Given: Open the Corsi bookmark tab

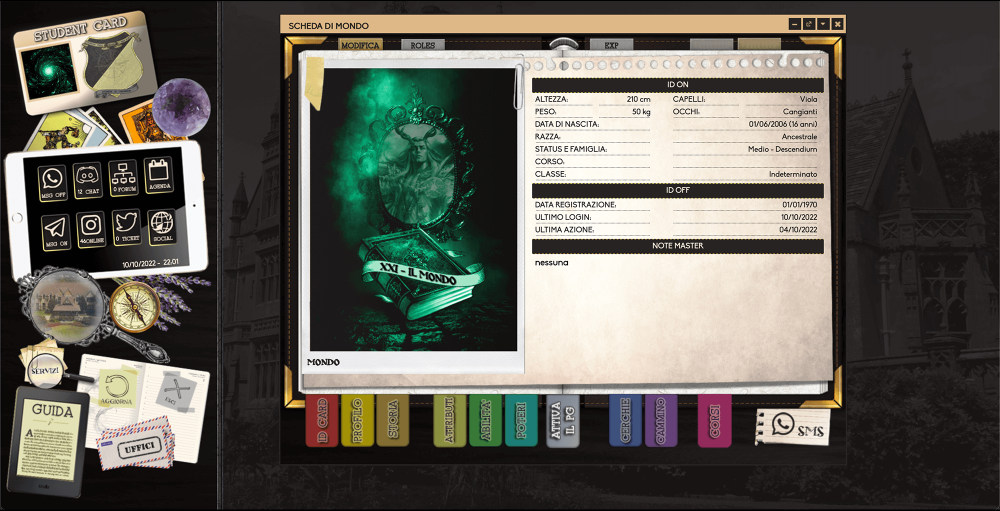Looking at the screenshot, I should click(x=714, y=420).
